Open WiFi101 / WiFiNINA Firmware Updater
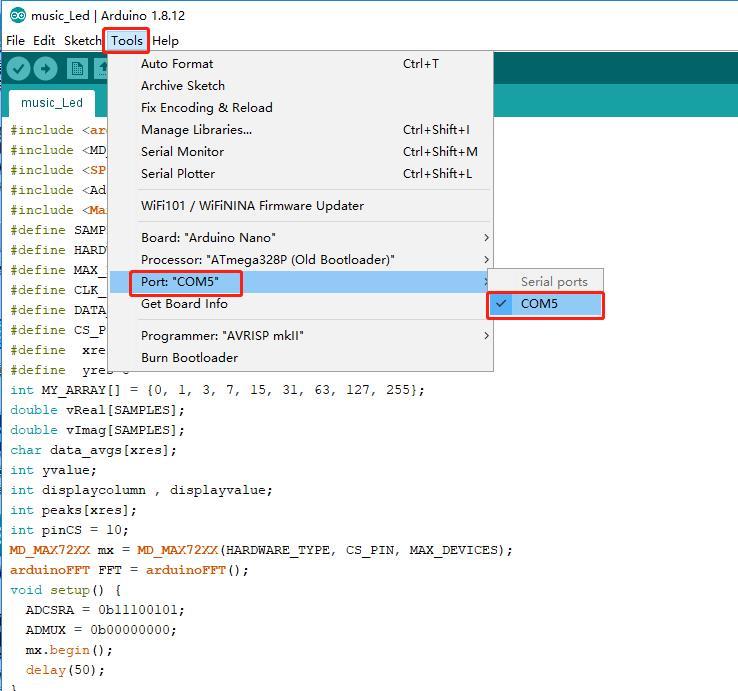The image size is (738, 691). [301, 206]
